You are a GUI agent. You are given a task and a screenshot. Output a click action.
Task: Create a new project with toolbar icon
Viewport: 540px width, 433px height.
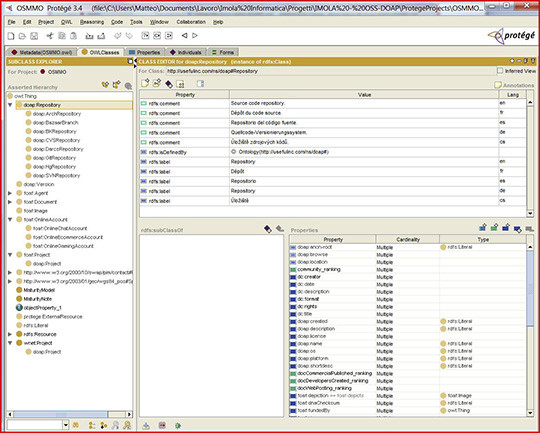[11, 36]
